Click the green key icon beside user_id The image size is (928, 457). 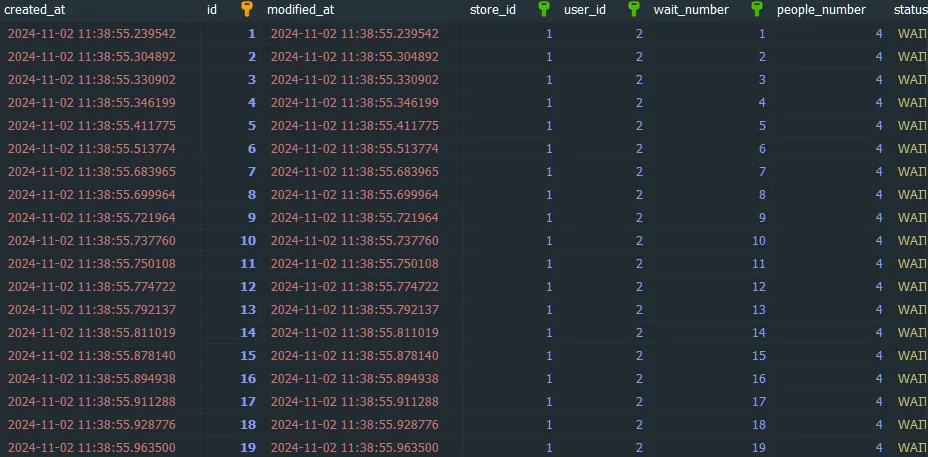[634, 9]
